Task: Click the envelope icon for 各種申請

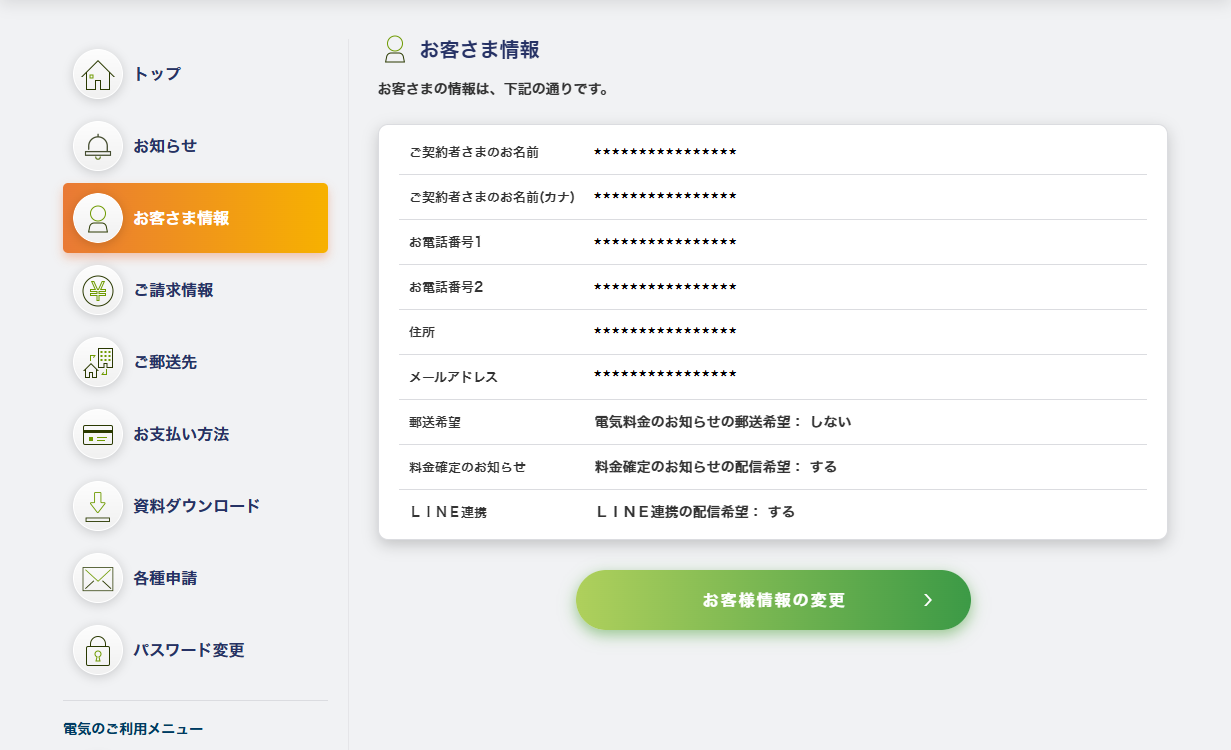Action: coord(98,578)
